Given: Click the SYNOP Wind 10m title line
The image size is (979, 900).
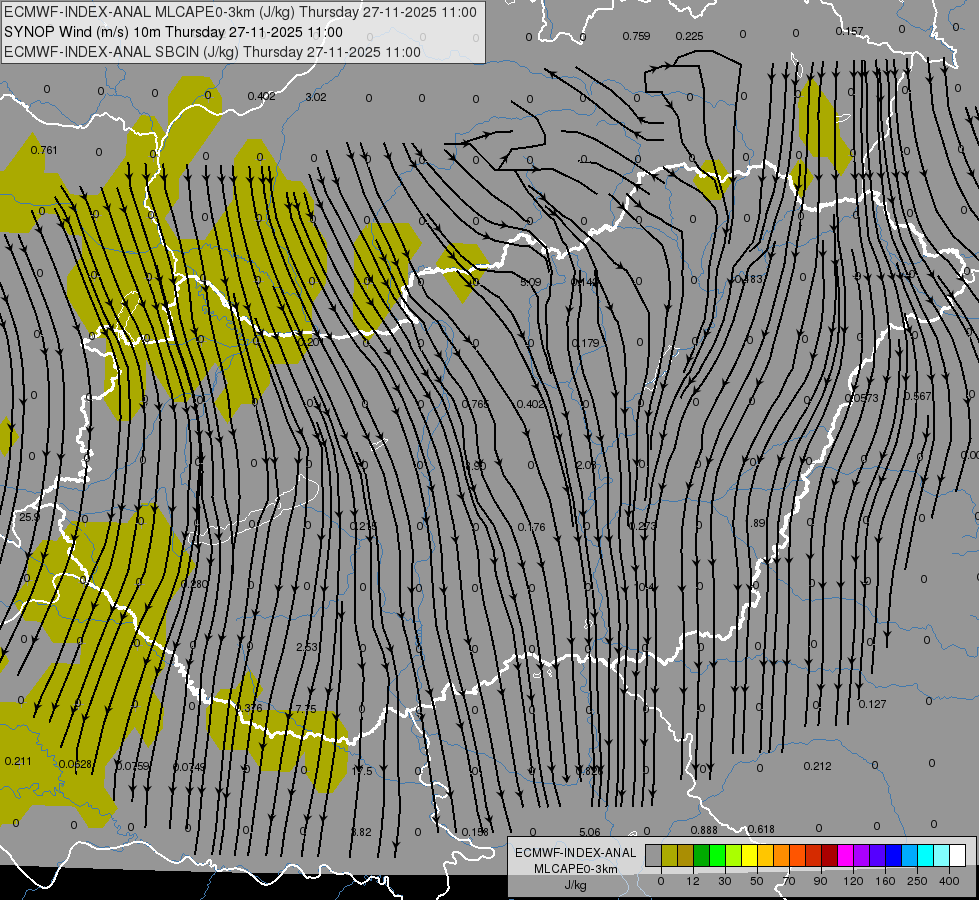Looking at the screenshot, I should click(x=174, y=32).
